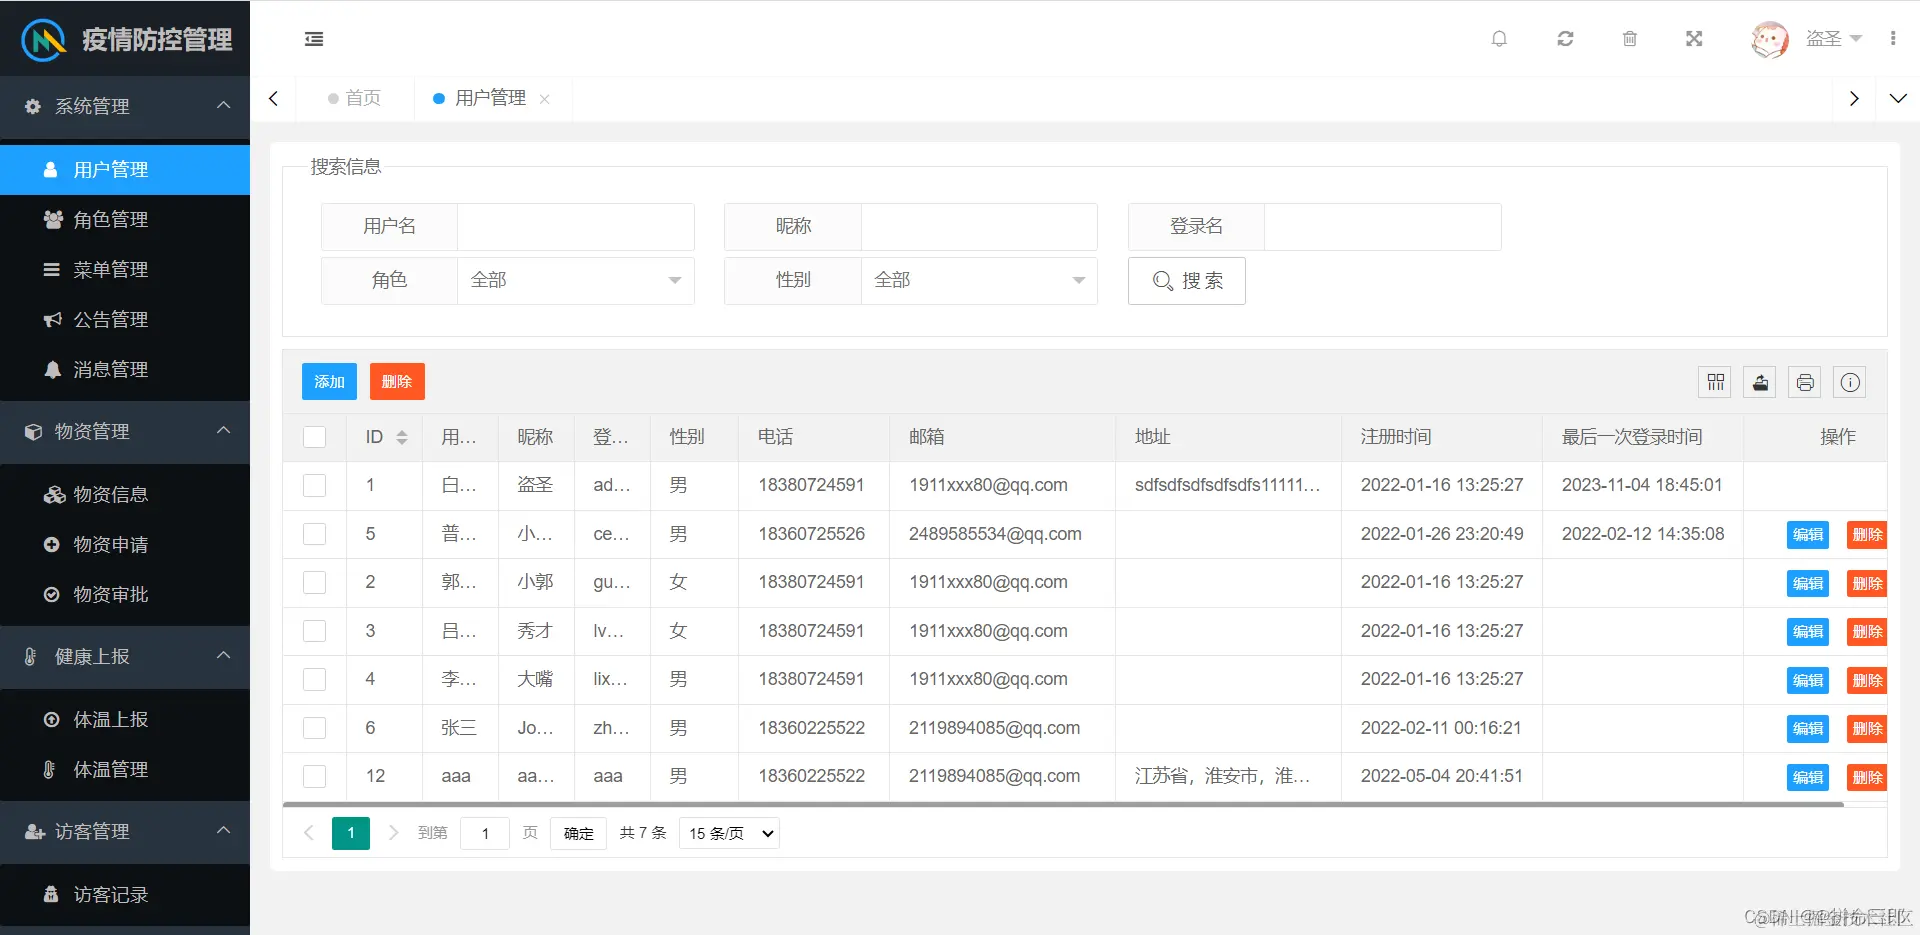Toggle the sidebar collapse icon
The width and height of the screenshot is (1920, 935).
tap(313, 39)
